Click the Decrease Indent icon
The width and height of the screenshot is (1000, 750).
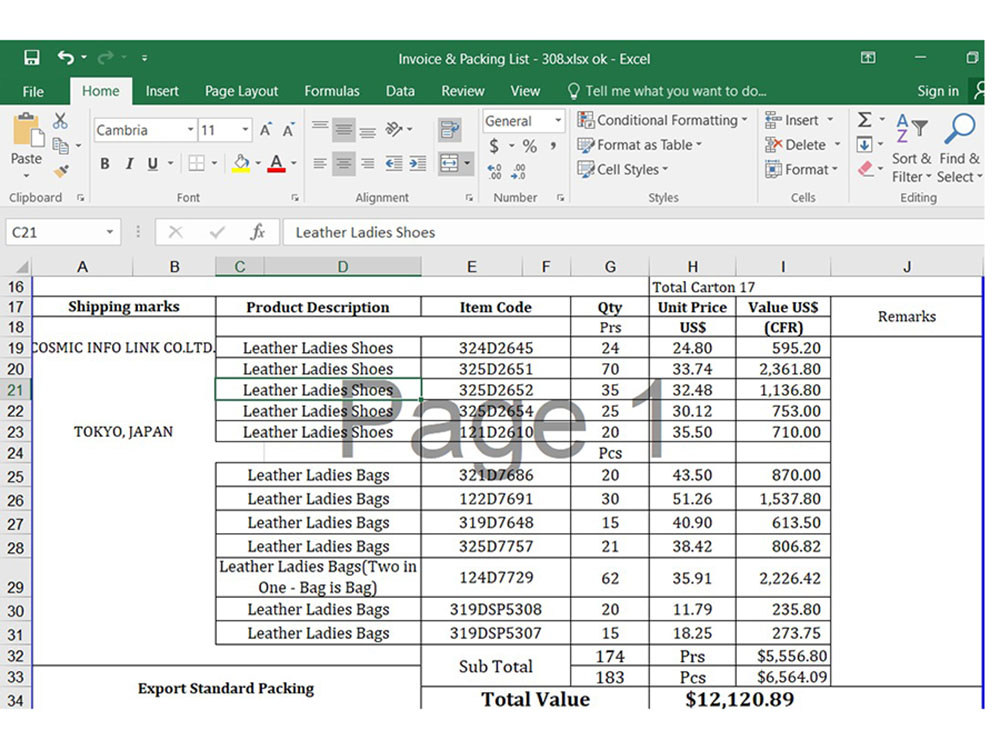pyautogui.click(x=393, y=164)
